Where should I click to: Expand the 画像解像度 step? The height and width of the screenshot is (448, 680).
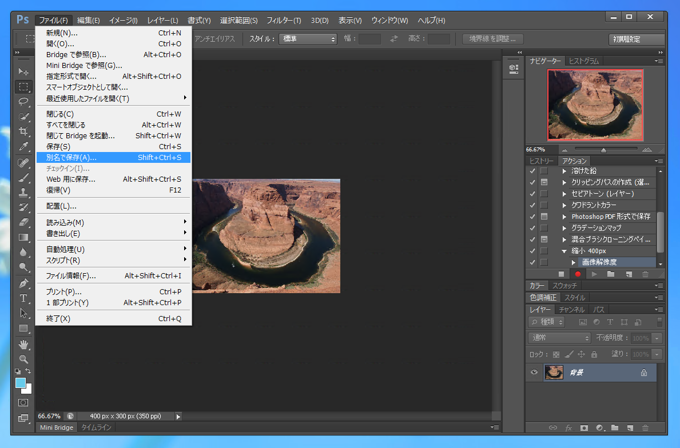[x=573, y=262]
